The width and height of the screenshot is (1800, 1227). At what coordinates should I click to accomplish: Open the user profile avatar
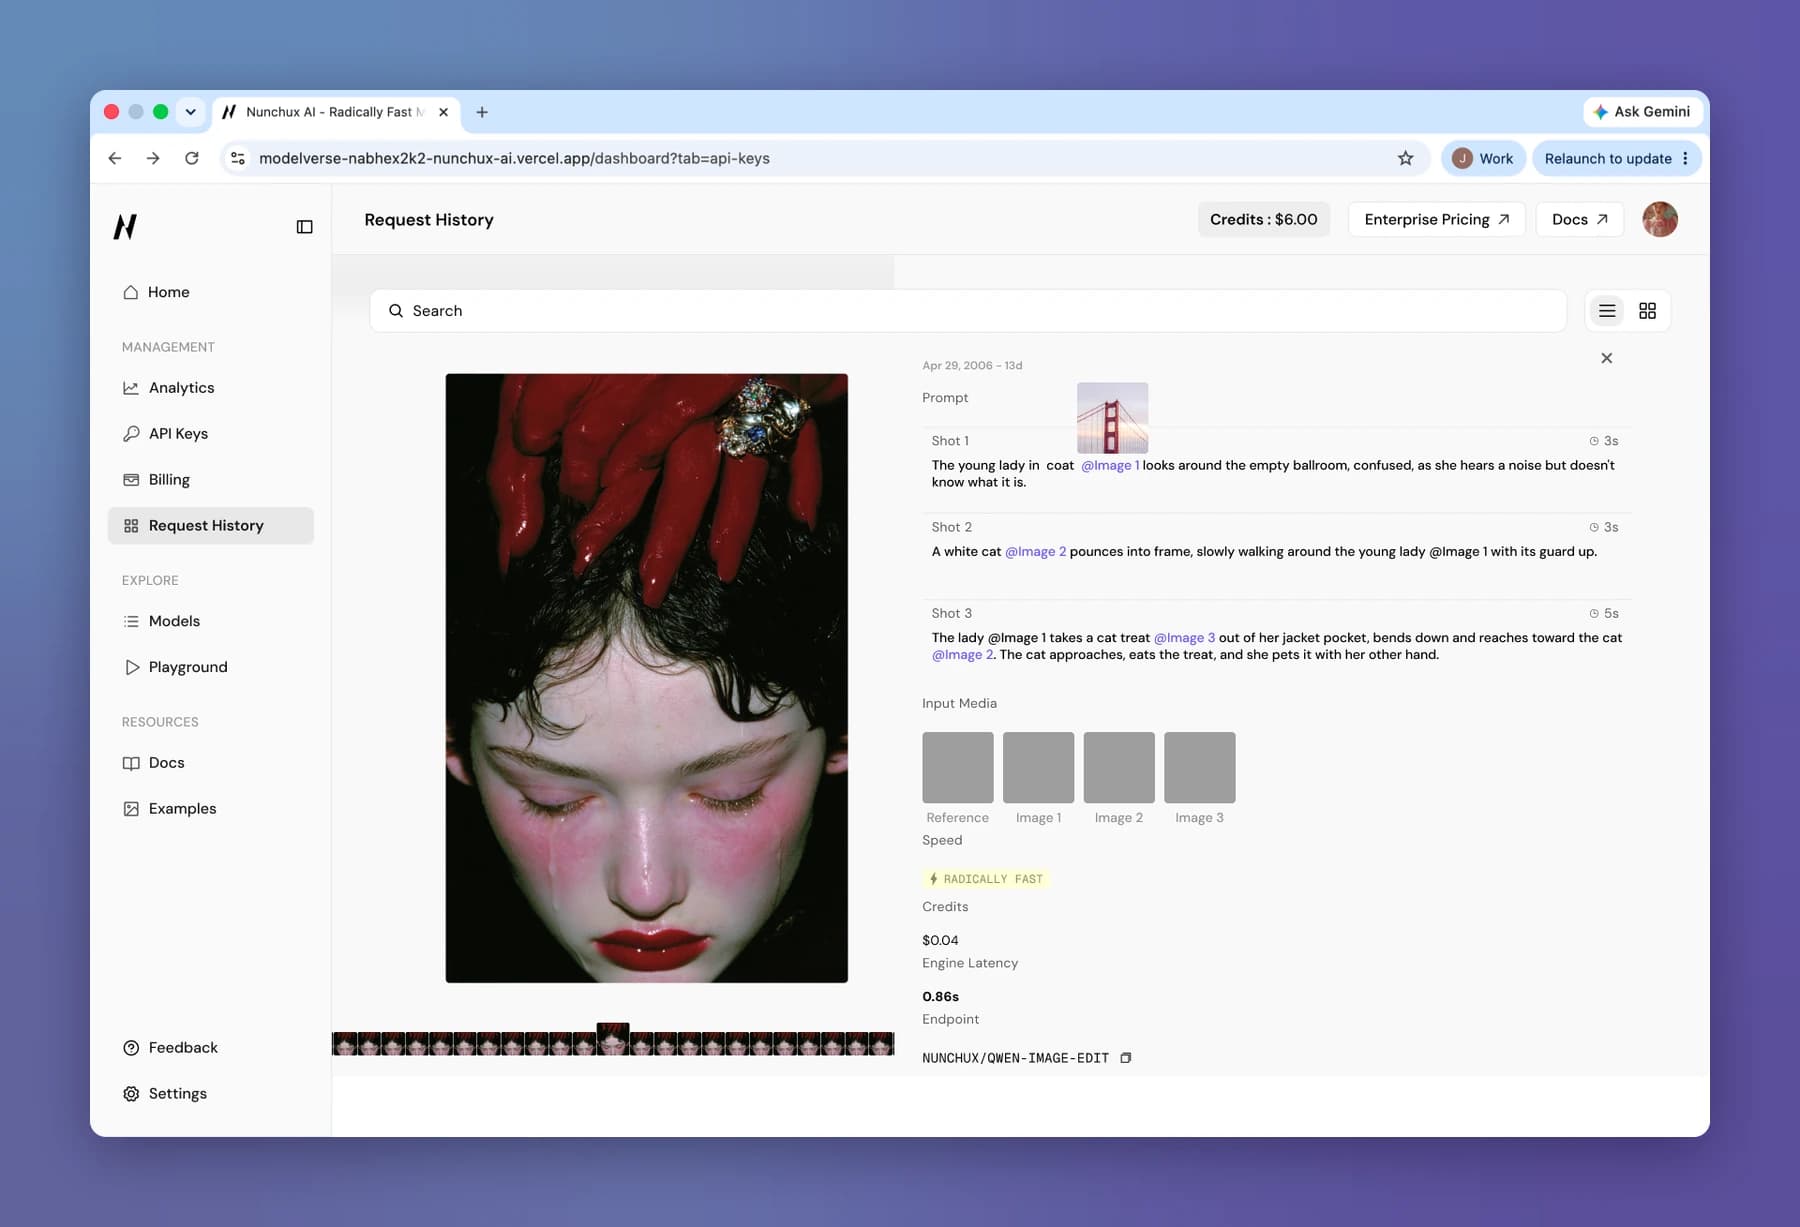1660,219
